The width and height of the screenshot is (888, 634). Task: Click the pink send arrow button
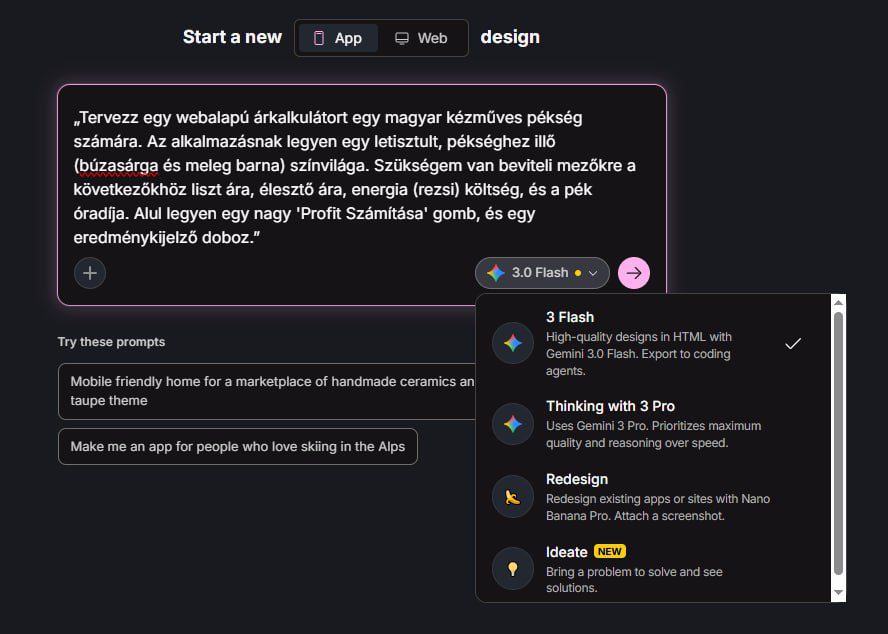point(634,272)
